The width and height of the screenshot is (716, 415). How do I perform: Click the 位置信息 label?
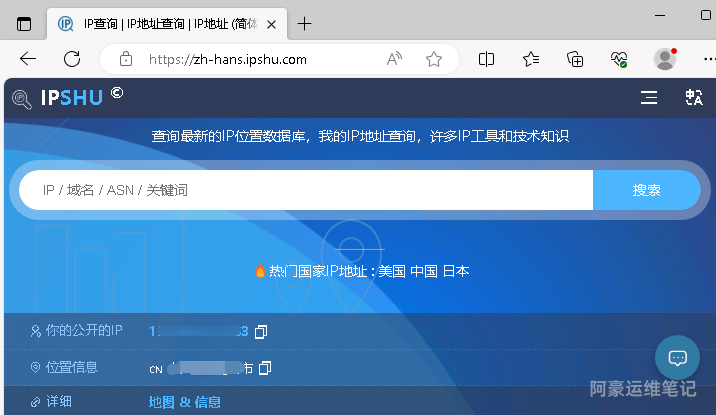point(72,367)
